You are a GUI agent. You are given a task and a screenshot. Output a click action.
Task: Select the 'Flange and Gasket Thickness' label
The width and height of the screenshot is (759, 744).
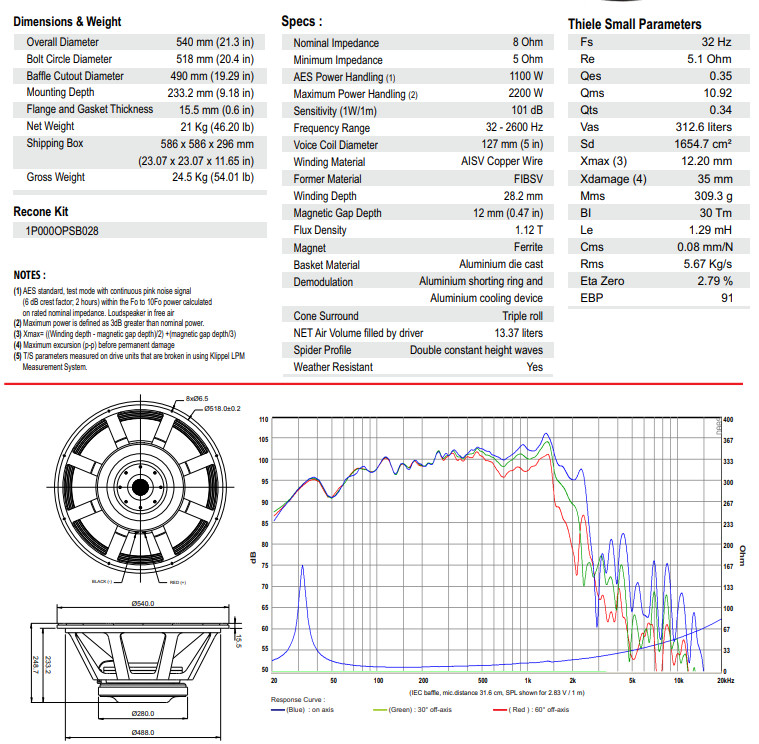coord(90,109)
